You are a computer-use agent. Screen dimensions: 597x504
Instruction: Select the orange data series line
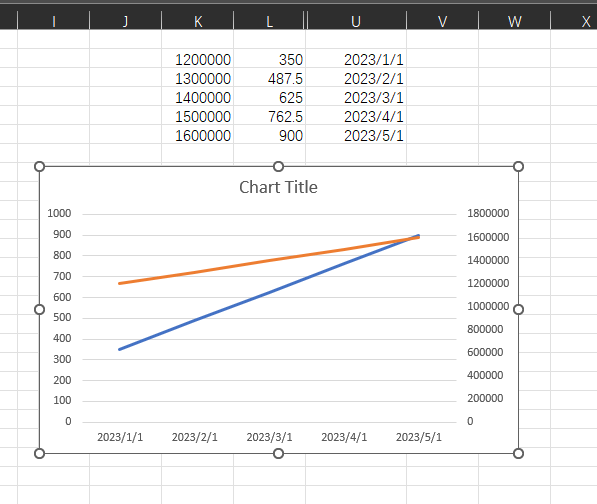(269, 261)
